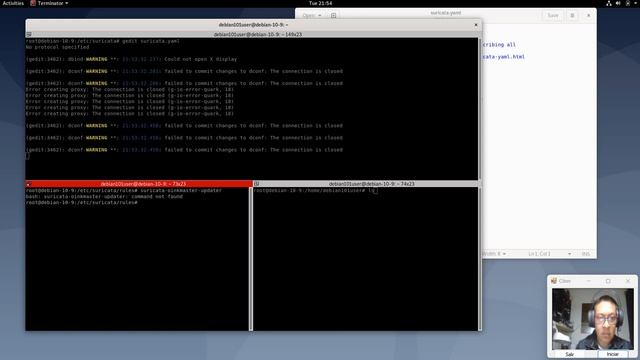The image size is (640, 360).
Task: Expand the Open recent files arrow in gedit
Action: click(320, 16)
